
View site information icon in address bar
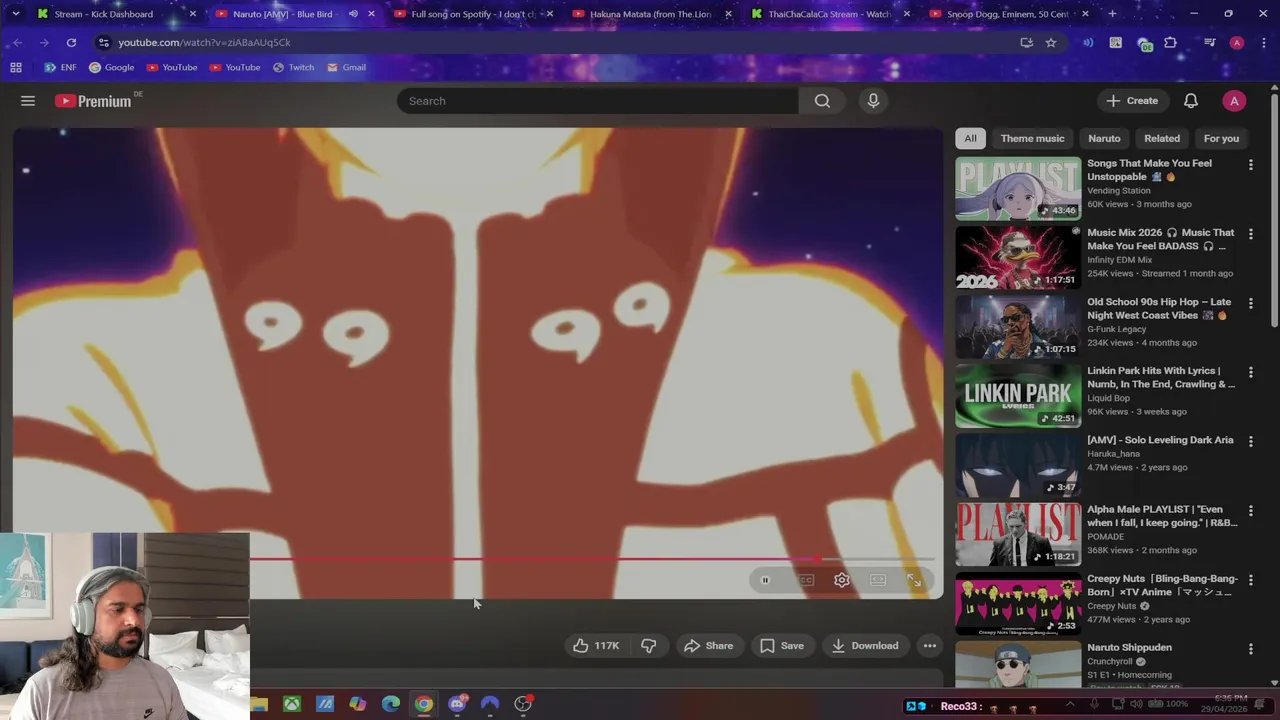[x=103, y=42]
